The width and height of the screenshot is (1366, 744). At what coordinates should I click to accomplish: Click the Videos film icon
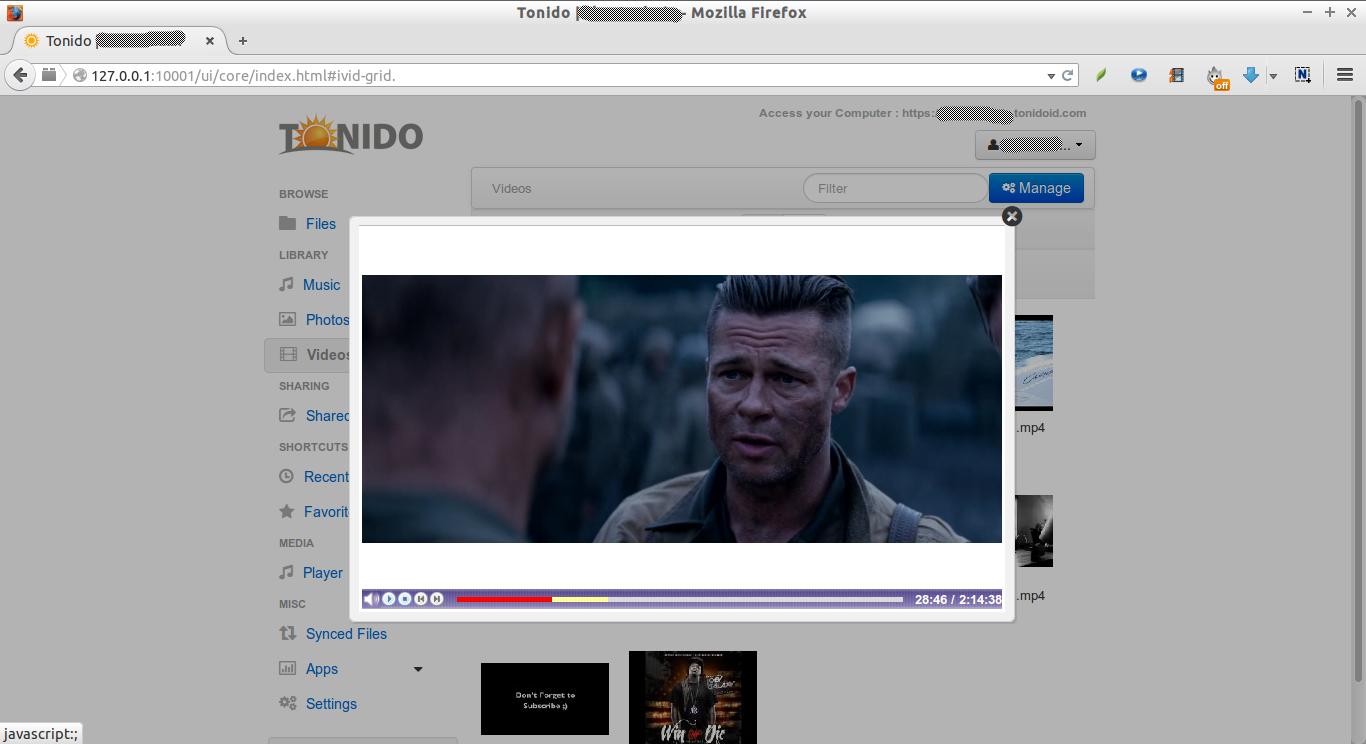point(288,354)
